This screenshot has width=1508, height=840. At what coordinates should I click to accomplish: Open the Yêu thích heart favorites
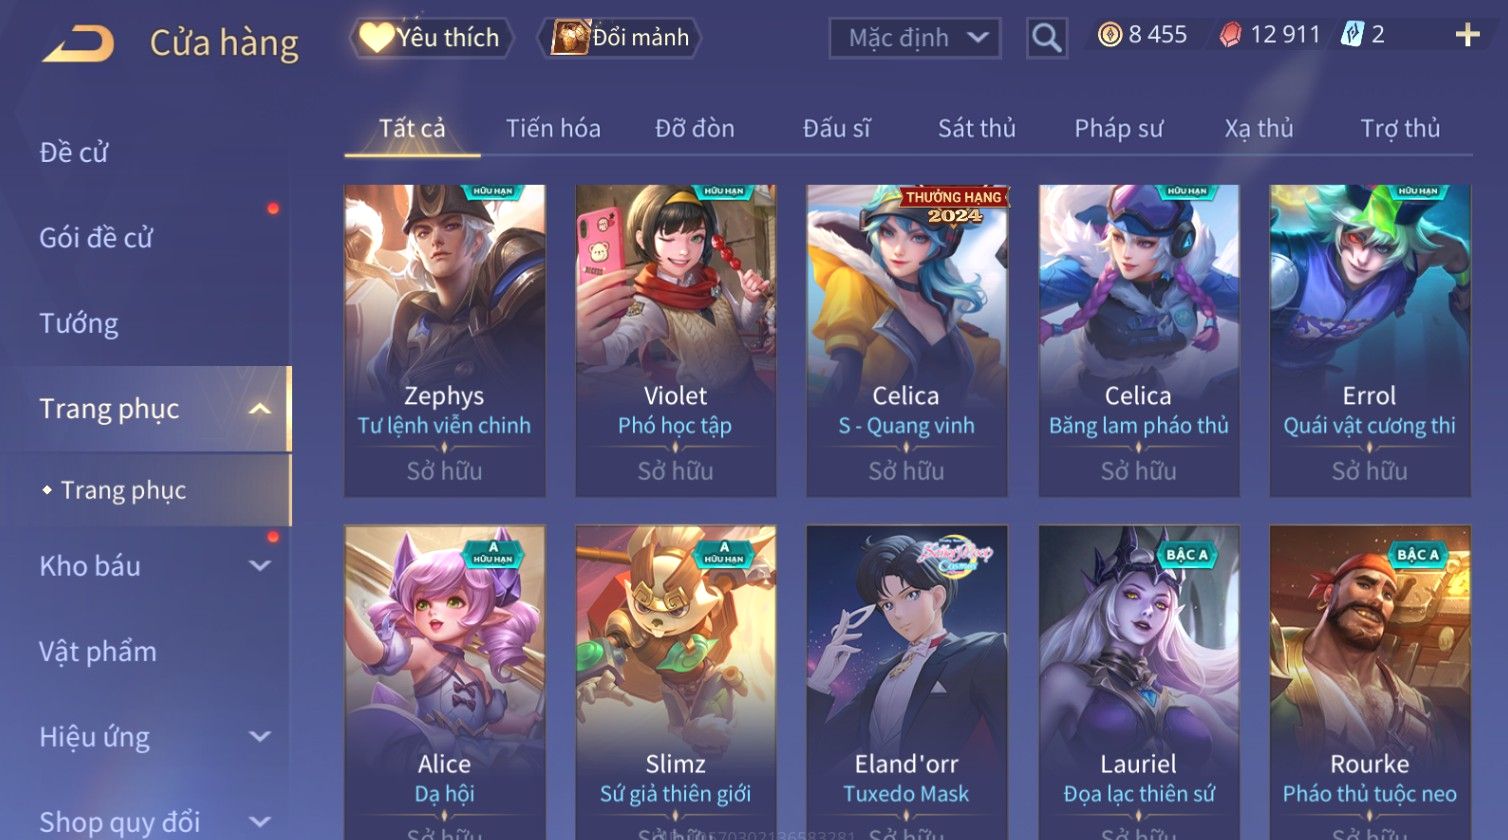tap(431, 38)
